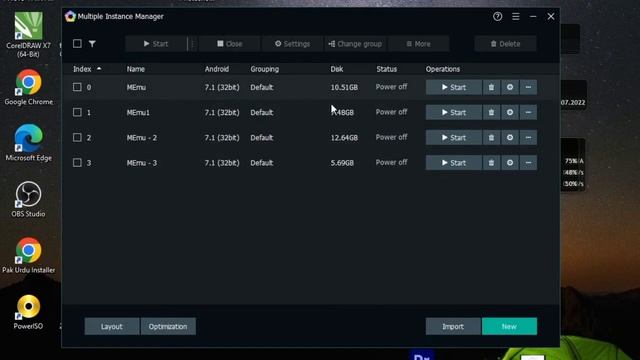Open the hamburger menu in title bar

(516, 17)
